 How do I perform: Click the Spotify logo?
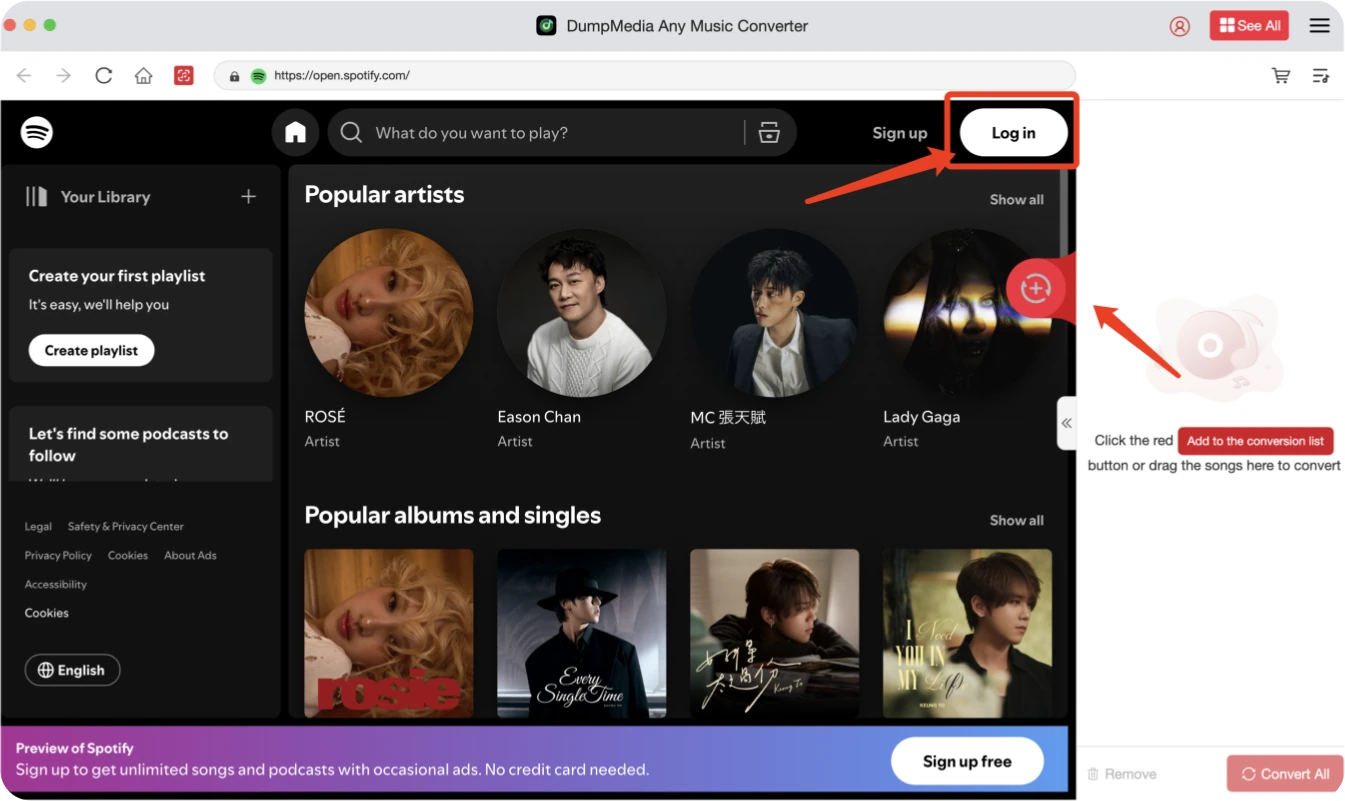(37, 132)
